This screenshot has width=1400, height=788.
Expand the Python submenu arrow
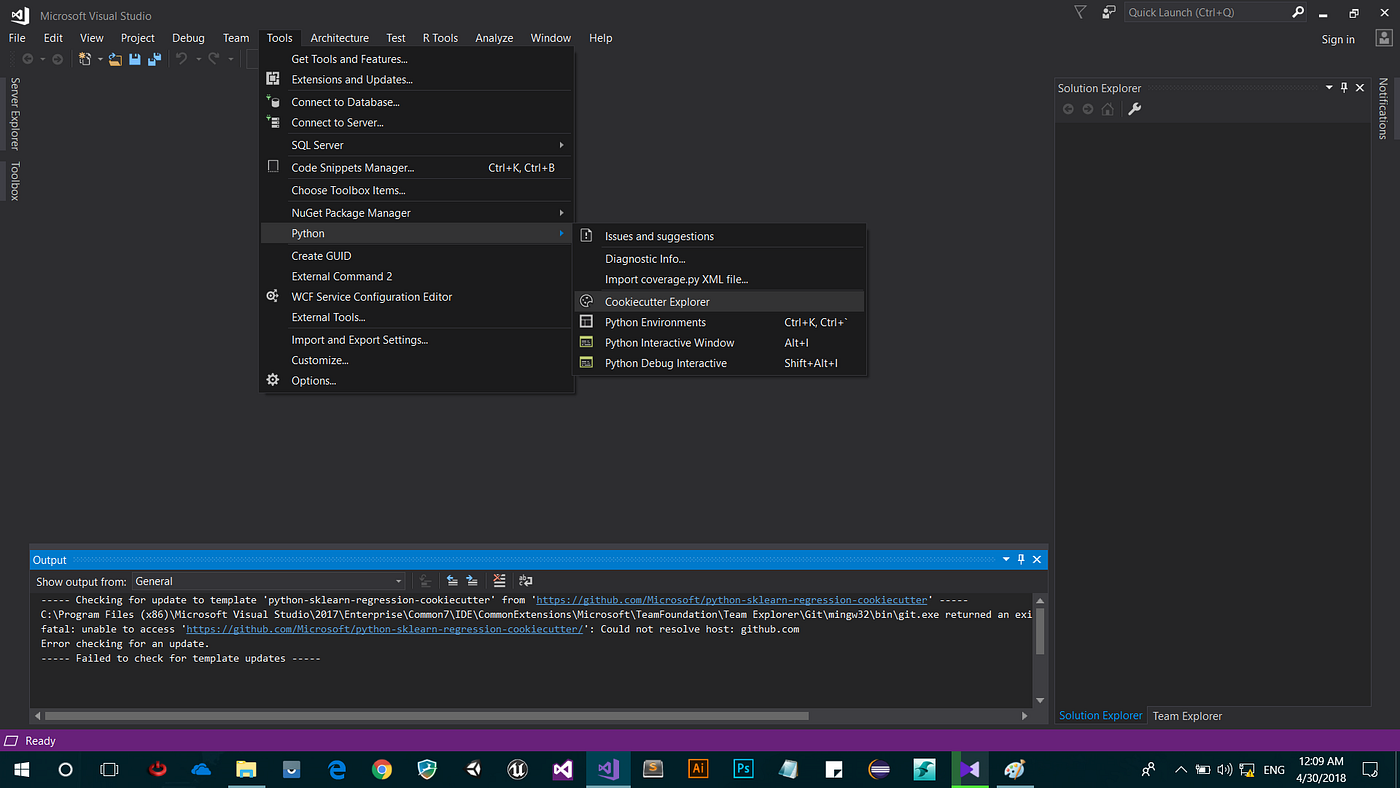coord(562,234)
